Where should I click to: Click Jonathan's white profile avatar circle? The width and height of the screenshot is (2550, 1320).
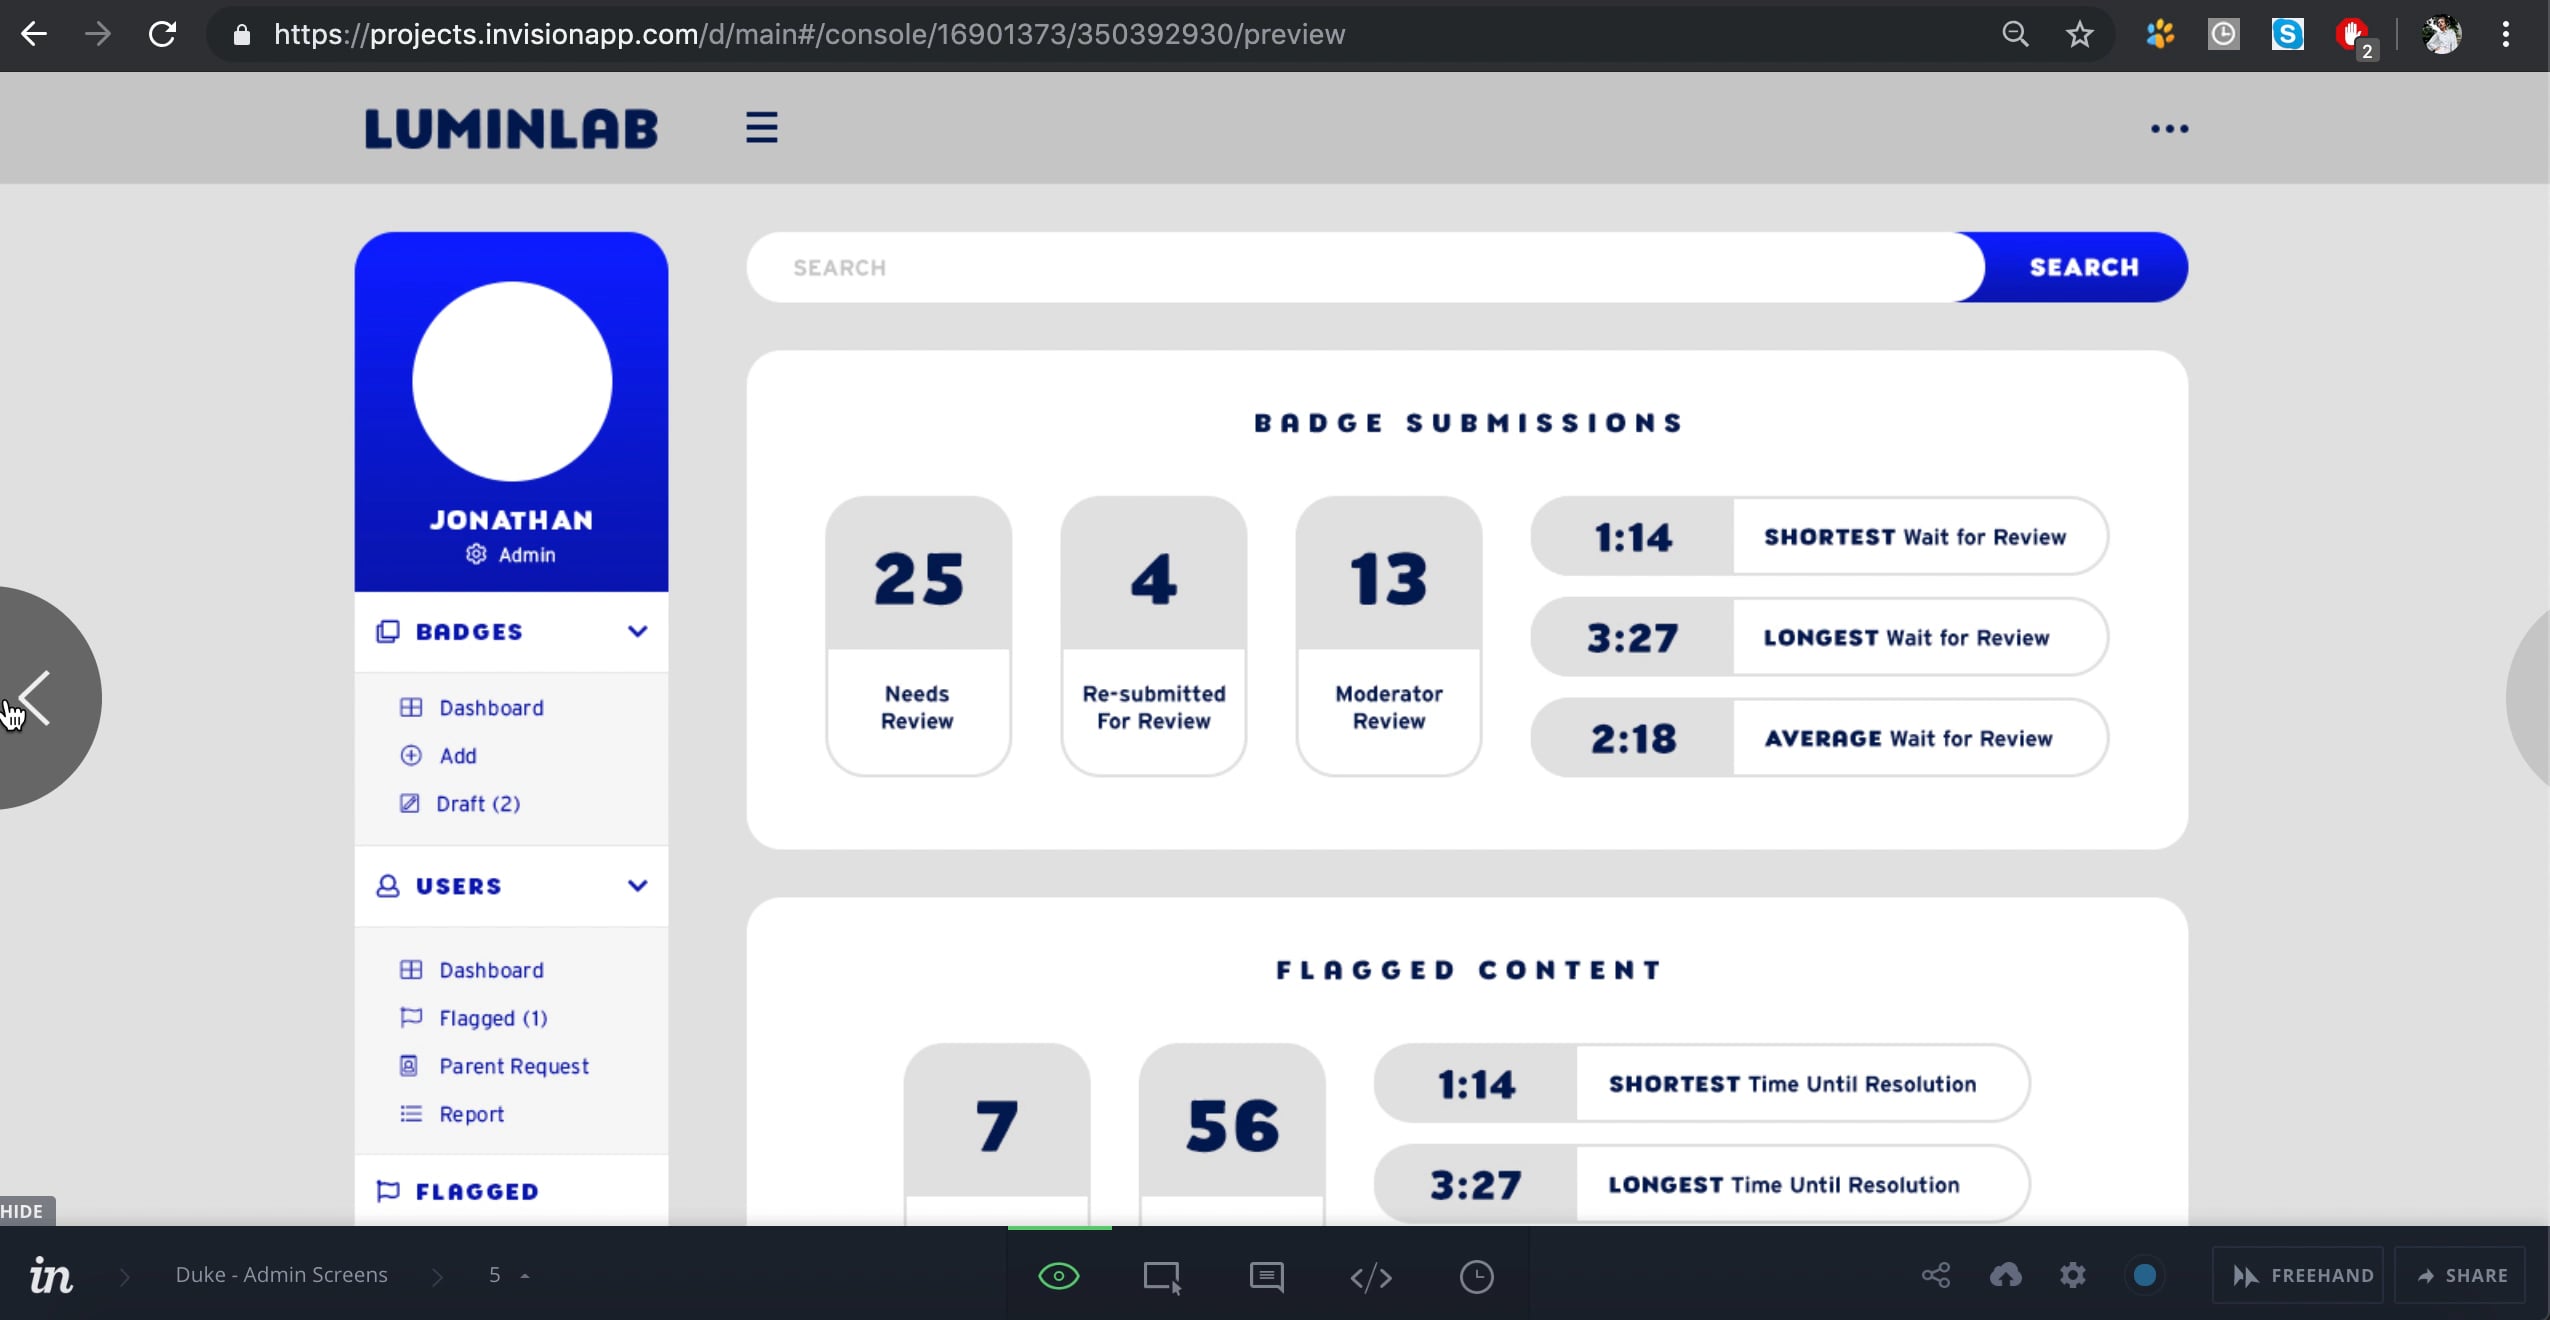pyautogui.click(x=512, y=381)
